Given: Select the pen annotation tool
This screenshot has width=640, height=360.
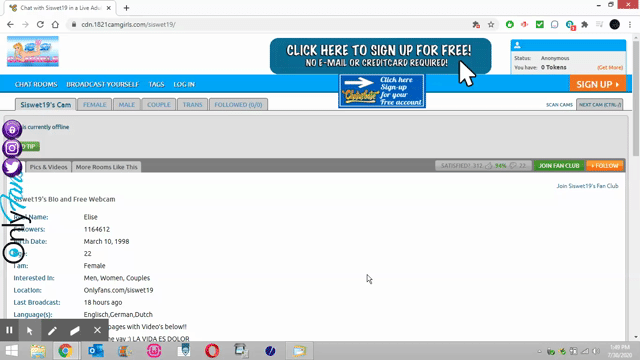Looking at the screenshot, I should pos(52,330).
